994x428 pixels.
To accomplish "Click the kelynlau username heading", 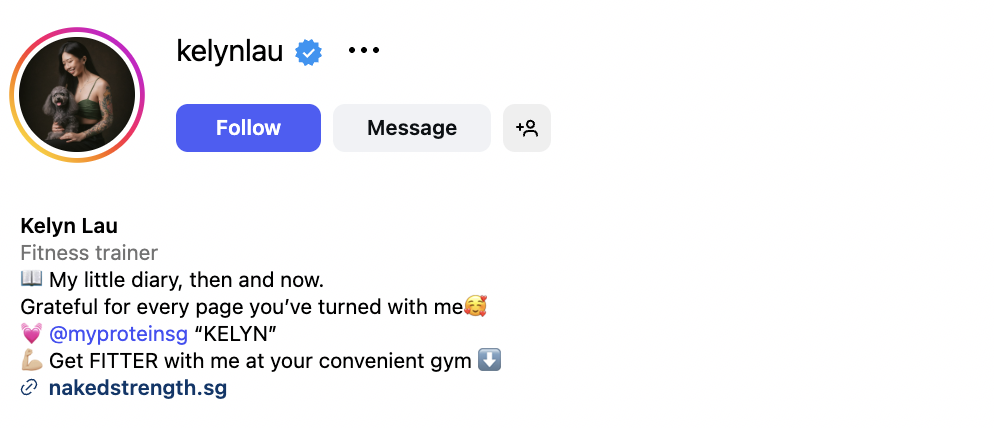I will [230, 51].
